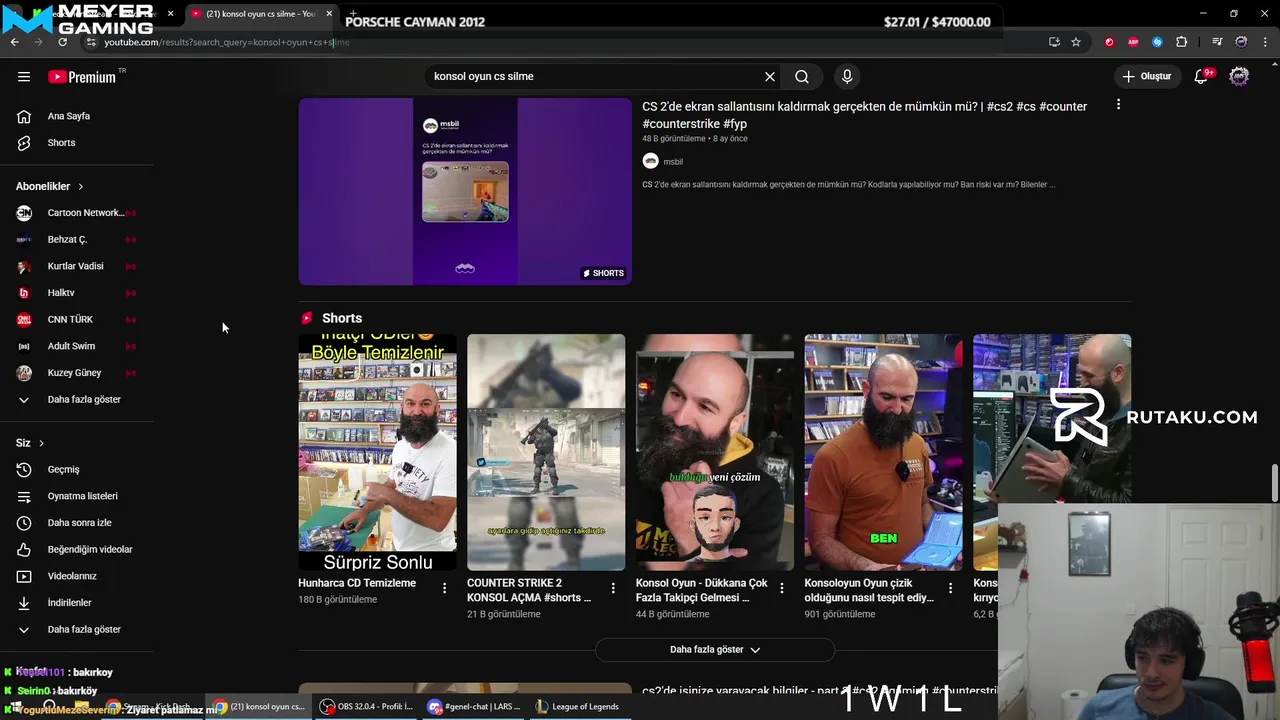Open the CS 2 ekran sallantısı video thumbnail
The image size is (1280, 720).
(x=465, y=191)
